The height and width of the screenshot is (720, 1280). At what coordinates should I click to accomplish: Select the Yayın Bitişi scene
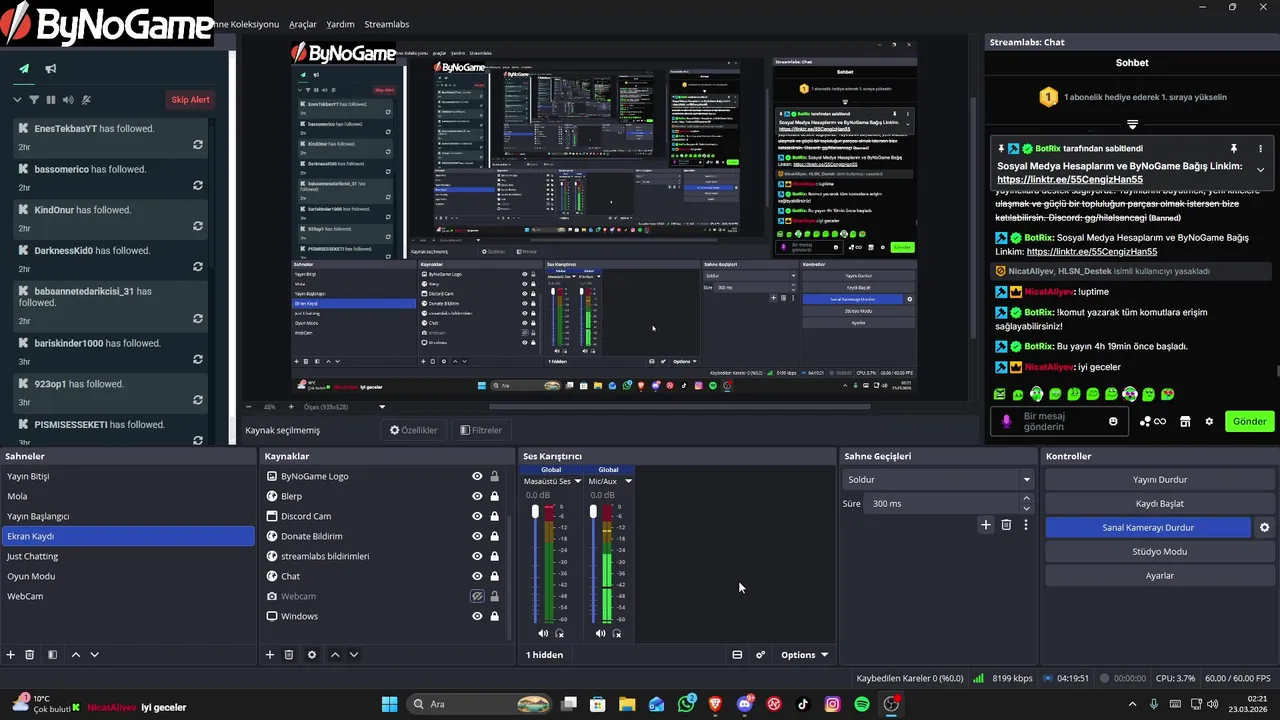[x=128, y=476]
